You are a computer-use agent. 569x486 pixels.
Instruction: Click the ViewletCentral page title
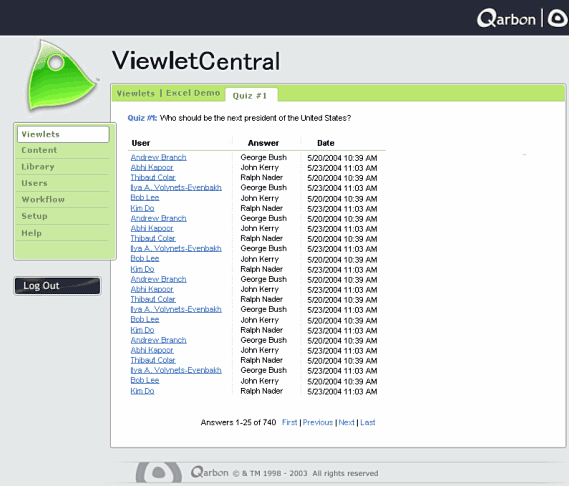click(x=196, y=61)
